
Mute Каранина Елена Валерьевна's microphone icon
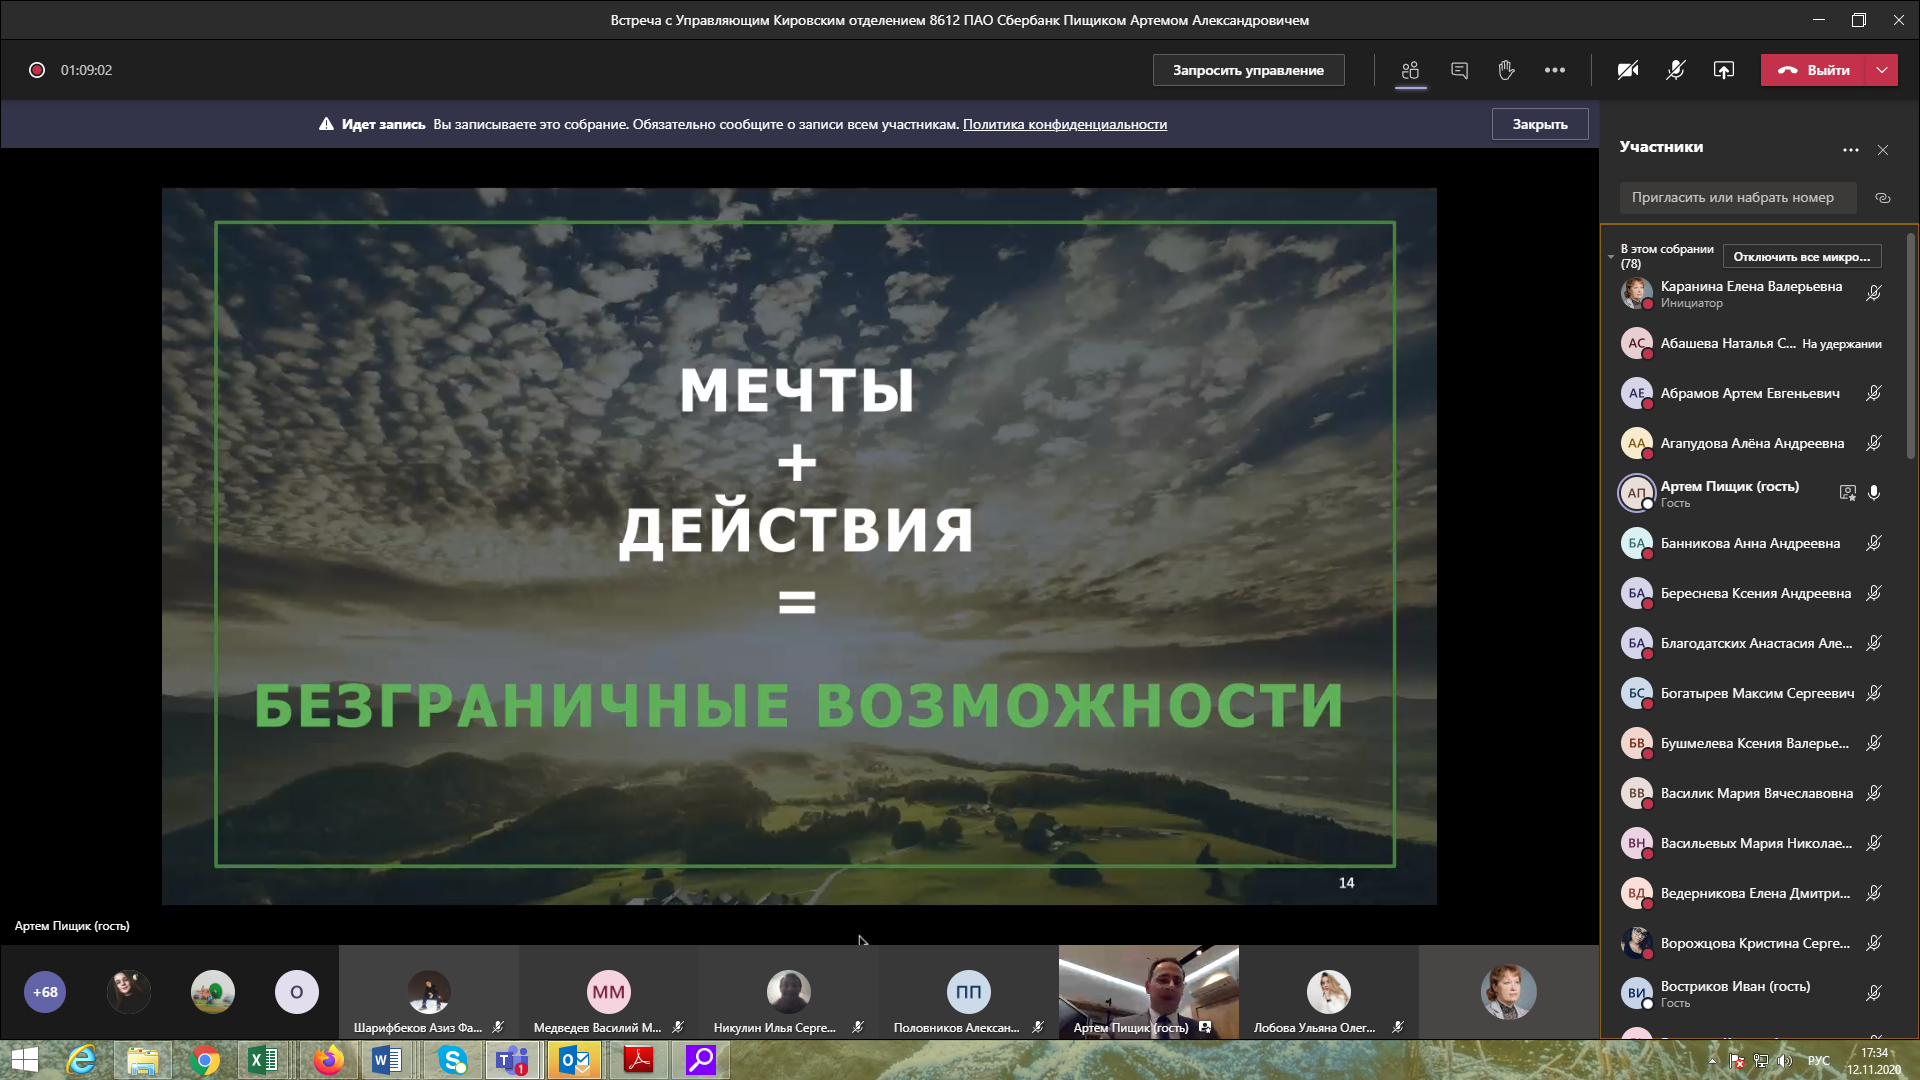click(x=1874, y=293)
